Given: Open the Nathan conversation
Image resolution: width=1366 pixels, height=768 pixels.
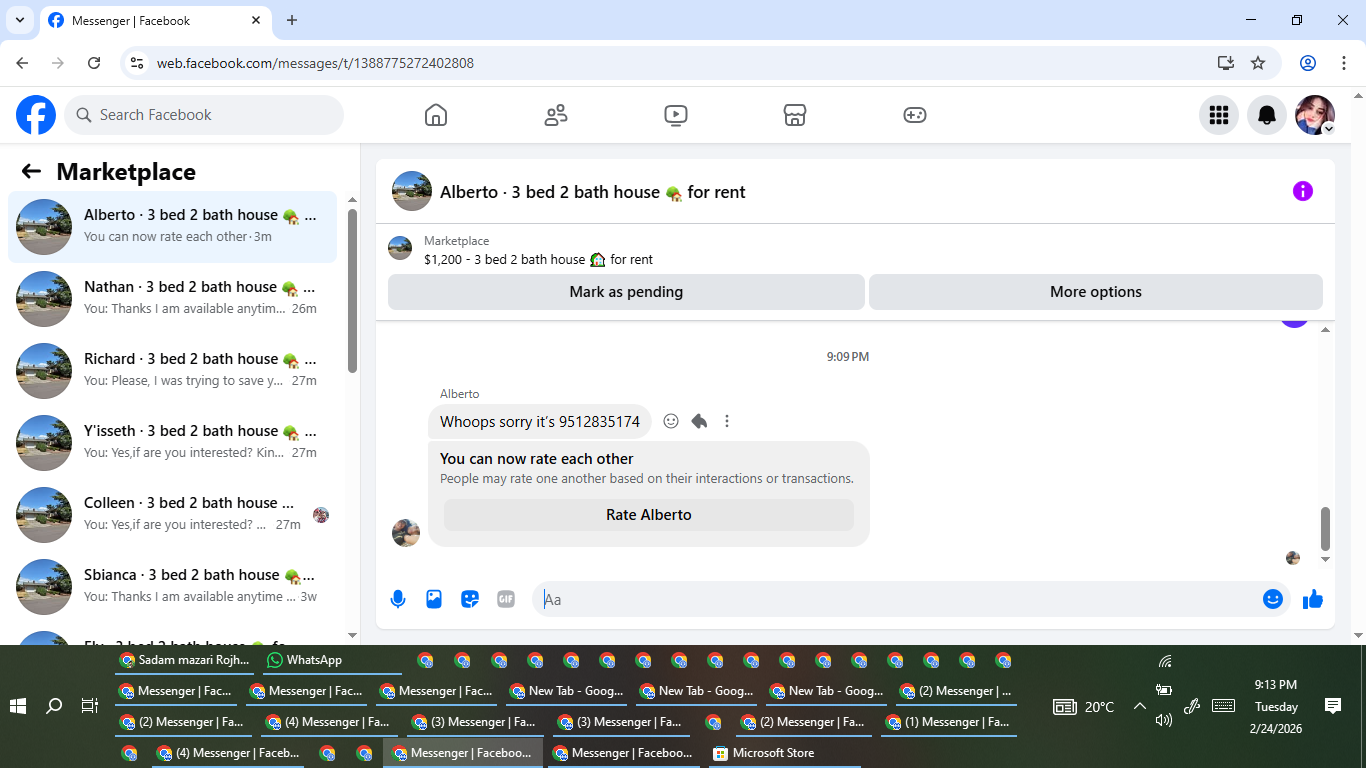Looking at the screenshot, I should pyautogui.click(x=173, y=299).
